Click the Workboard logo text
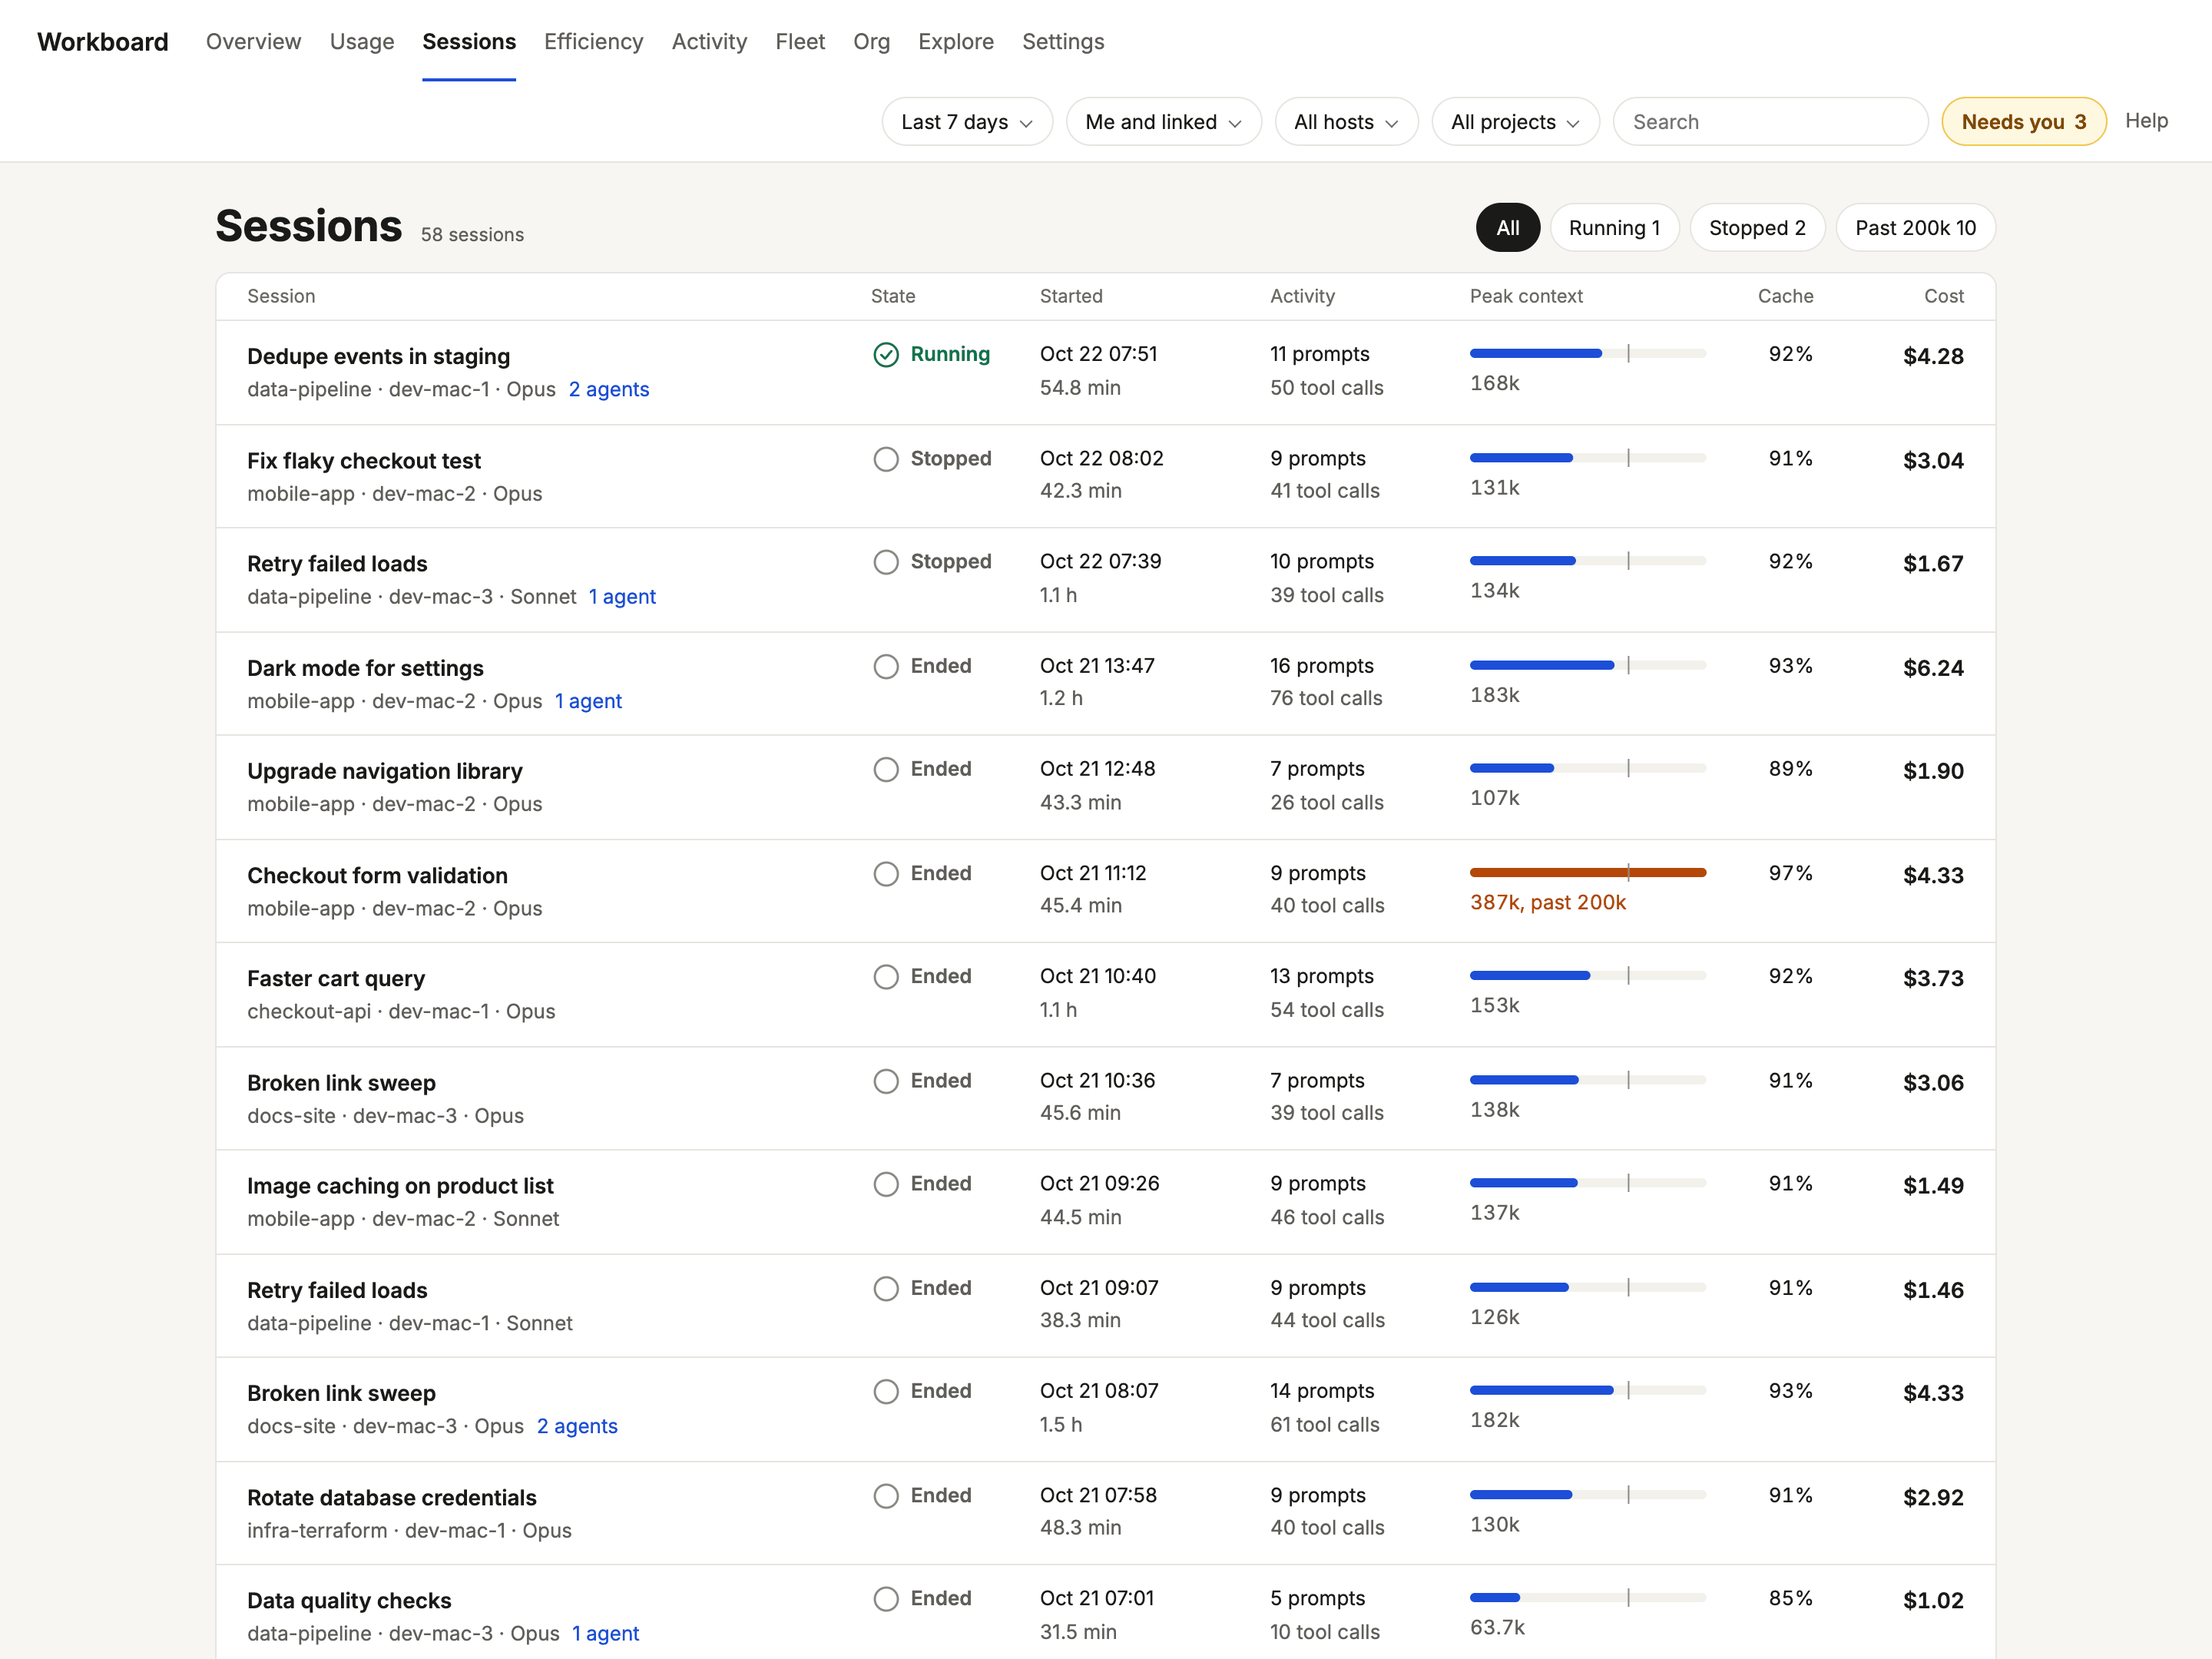Viewport: 2212px width, 1659px height. 103,42
